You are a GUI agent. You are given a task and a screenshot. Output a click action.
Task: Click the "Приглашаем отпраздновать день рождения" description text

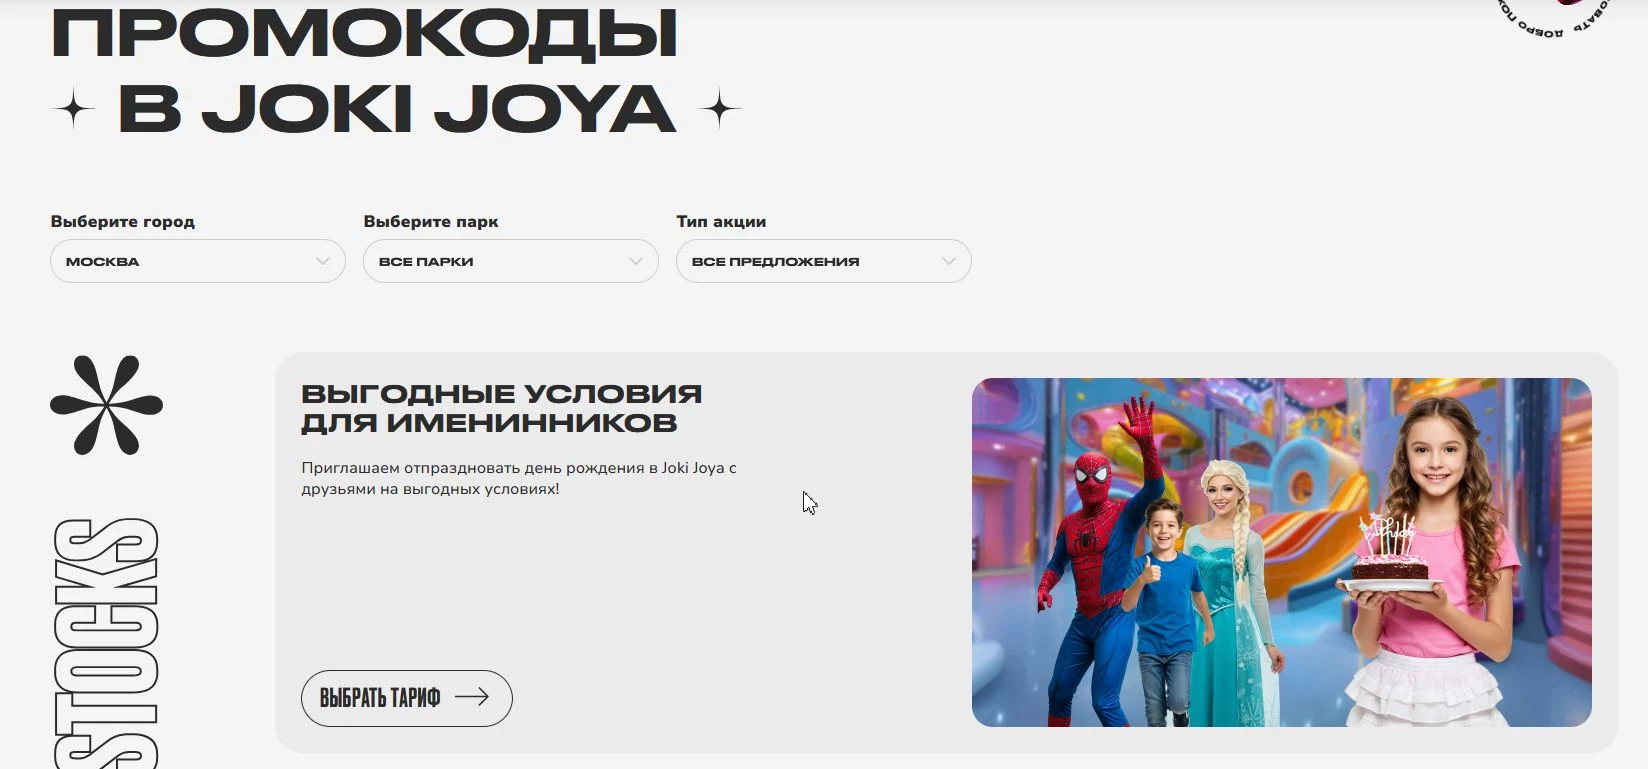click(x=518, y=478)
